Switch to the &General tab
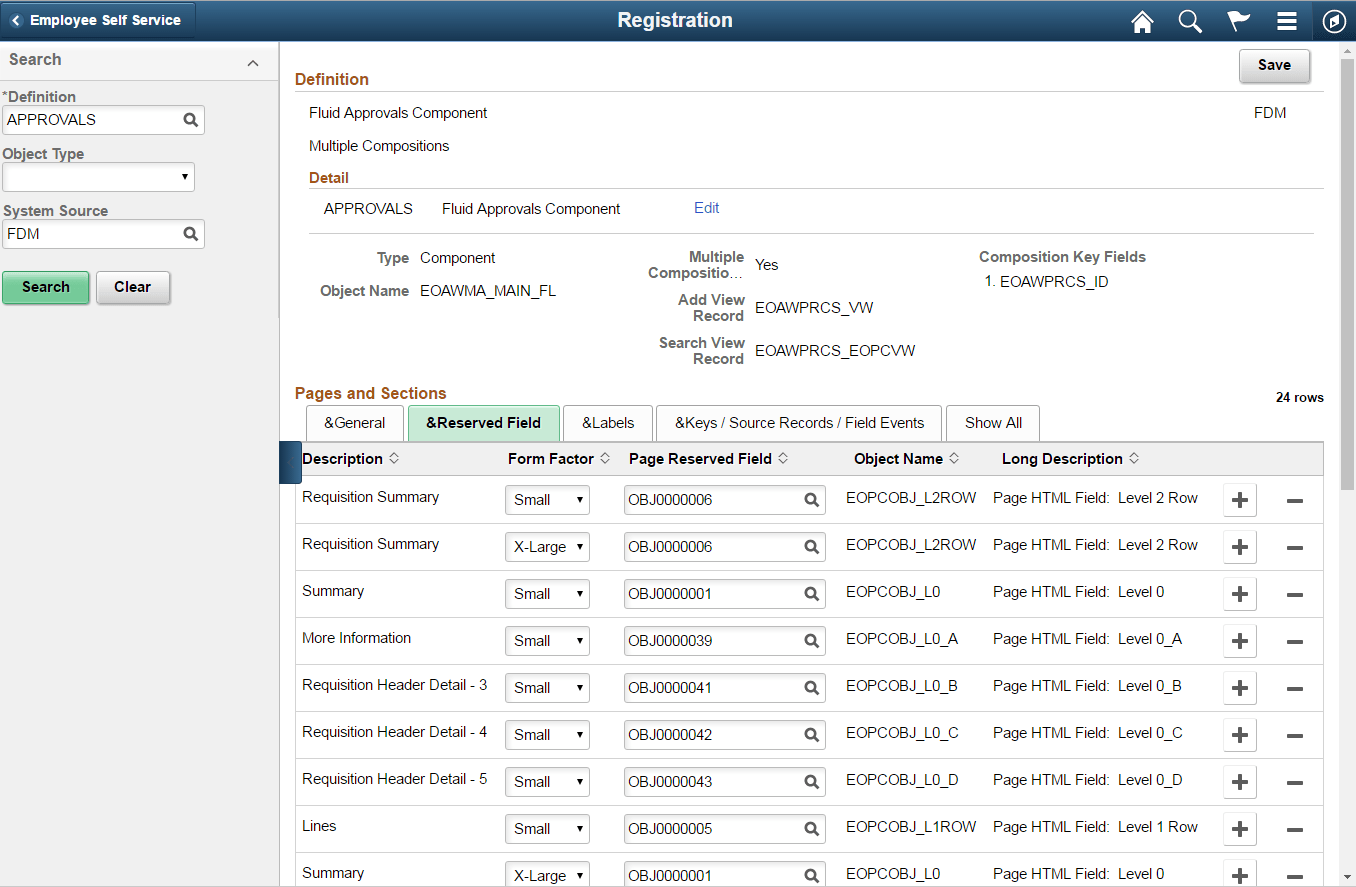The image size is (1356, 887). tap(354, 423)
